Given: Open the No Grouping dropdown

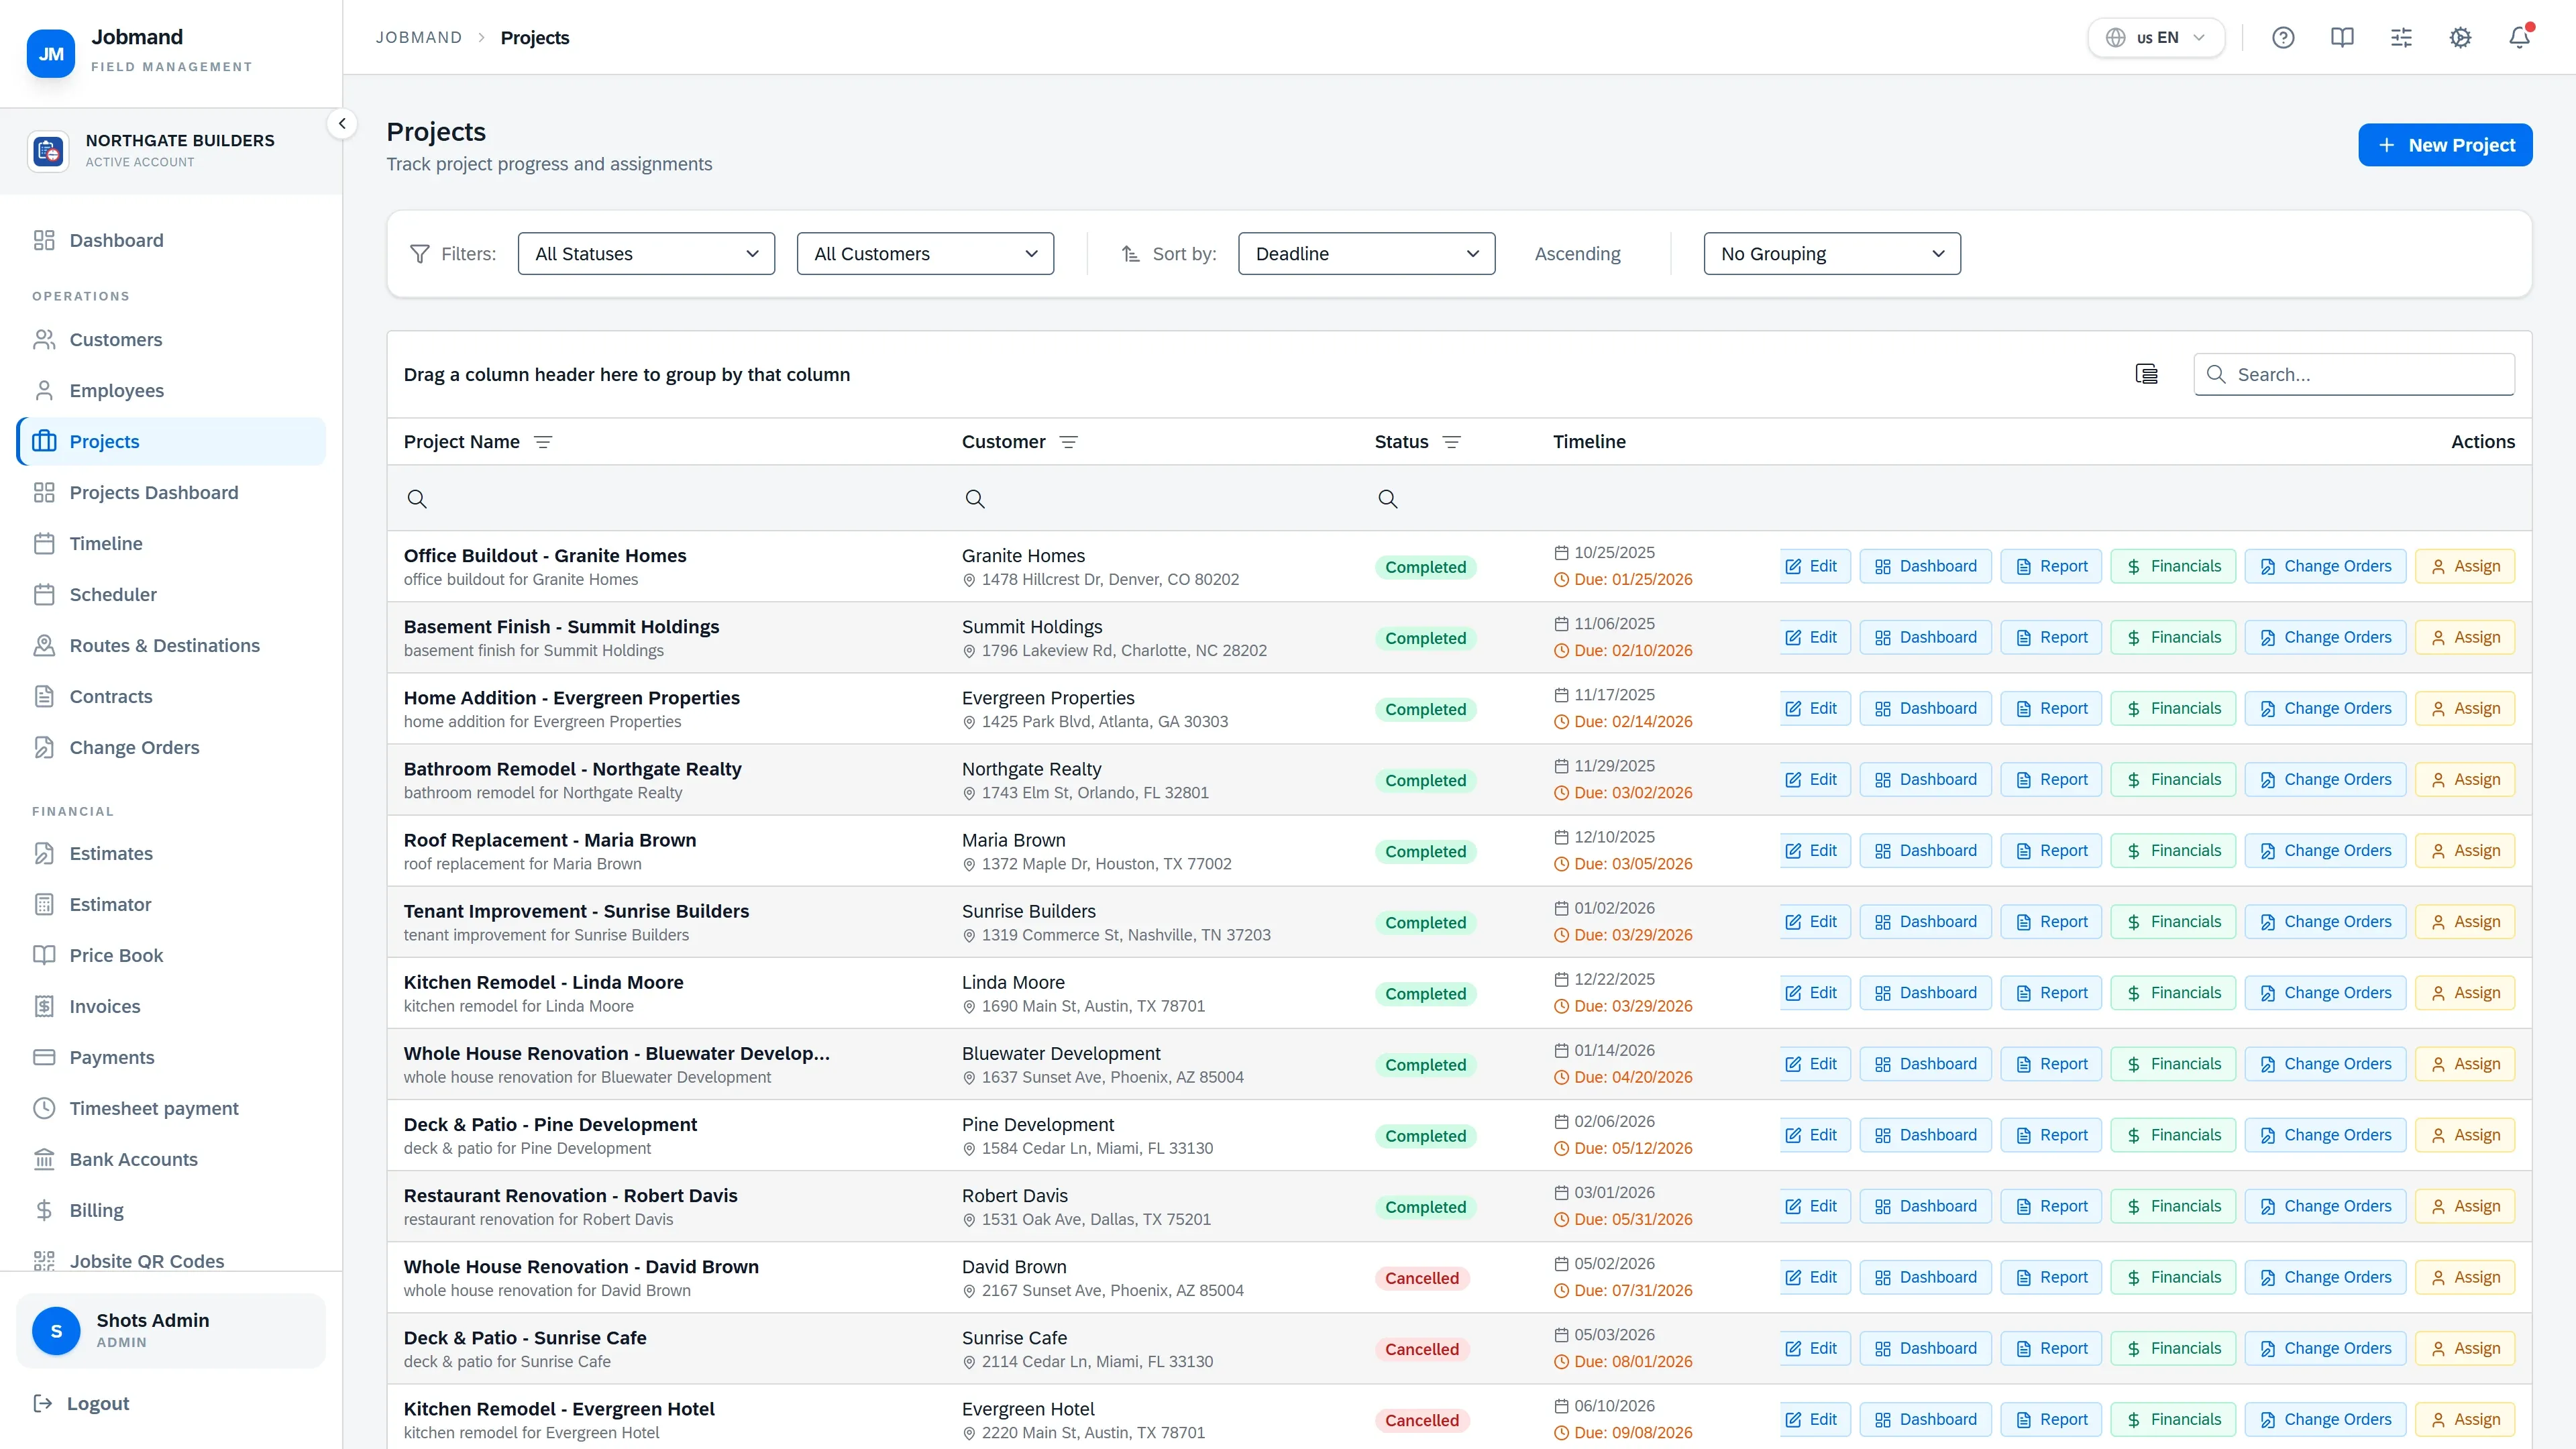Looking at the screenshot, I should pos(1832,254).
